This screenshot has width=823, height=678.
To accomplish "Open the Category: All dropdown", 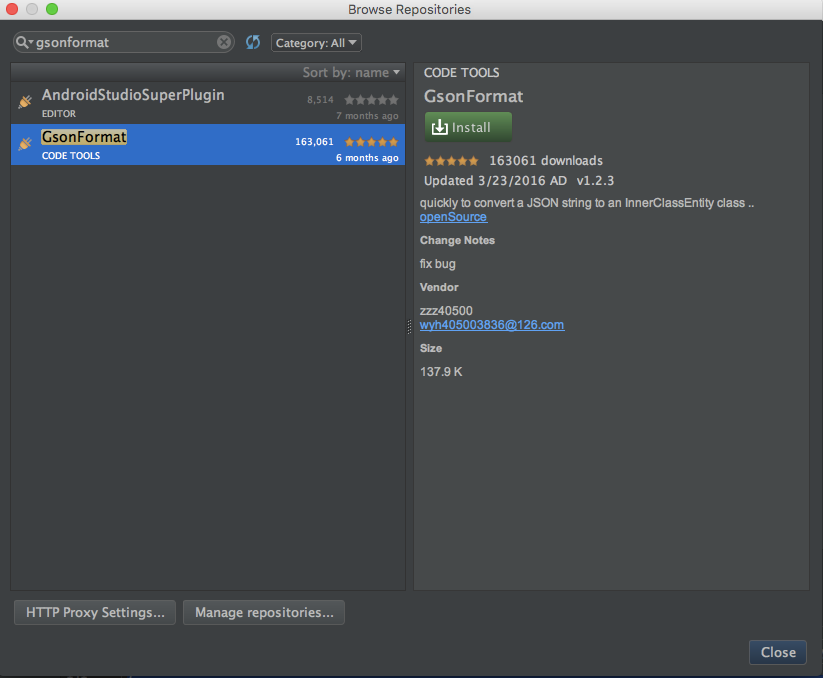I will (315, 42).
